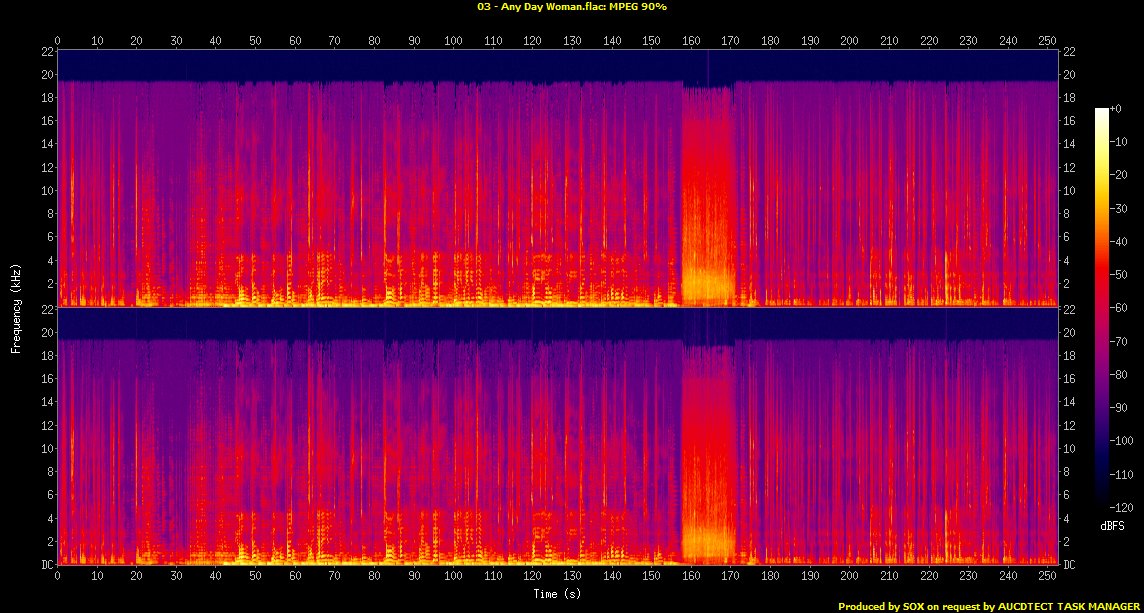Select the 100 mark on the top time axis
The height and width of the screenshot is (613, 1144).
click(453, 40)
